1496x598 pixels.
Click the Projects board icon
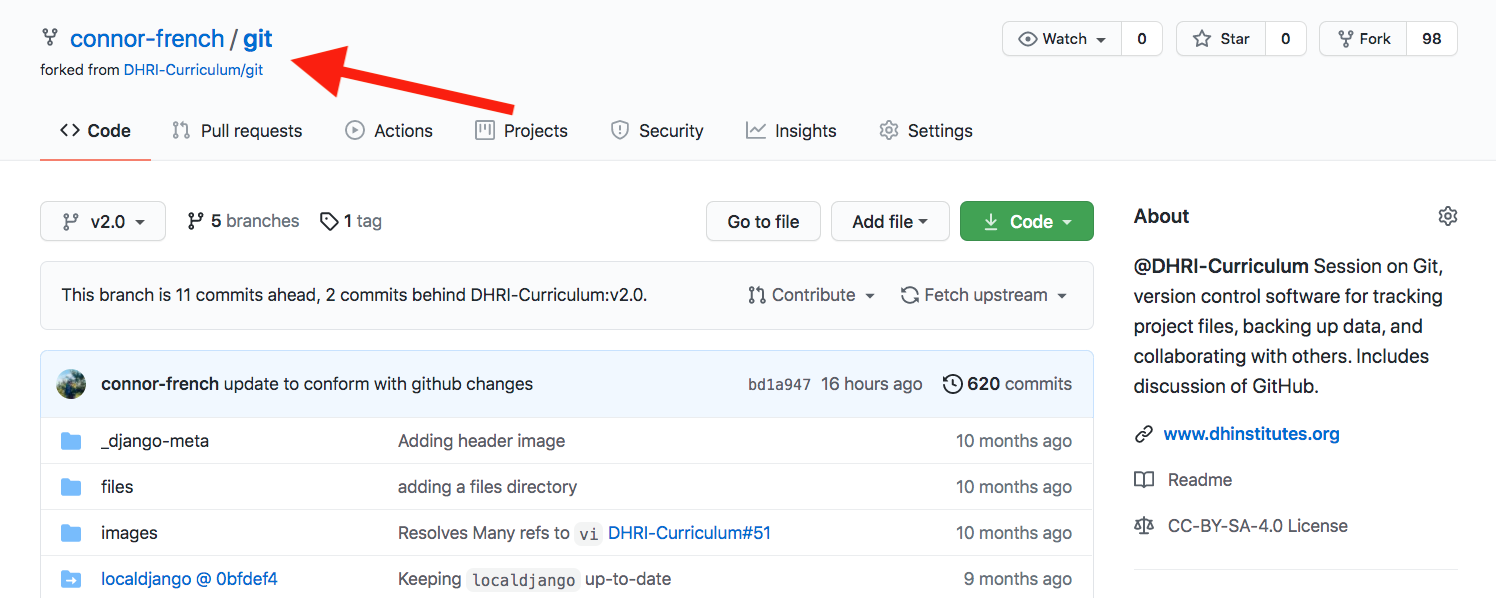tap(485, 130)
